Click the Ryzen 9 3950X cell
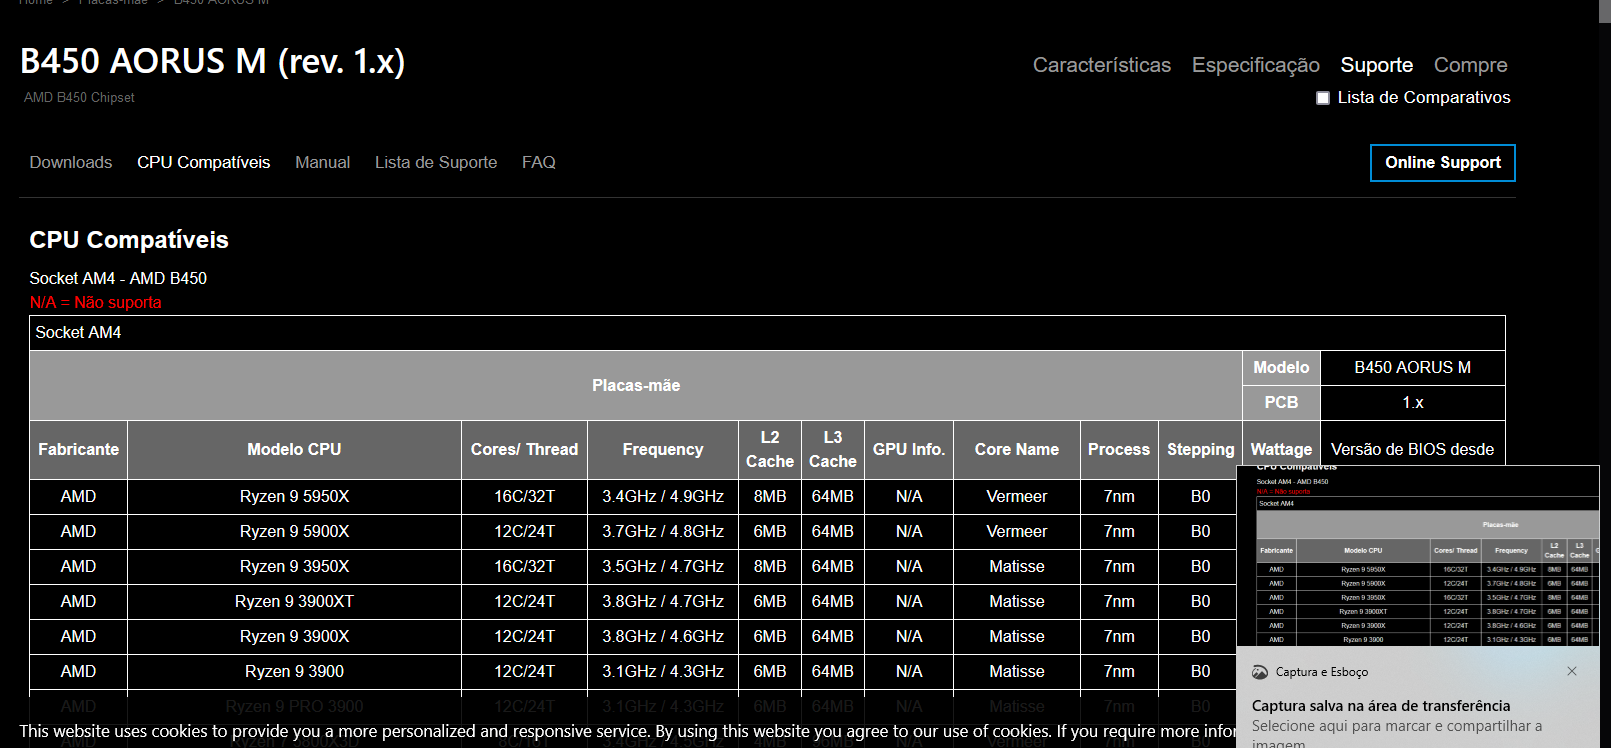The height and width of the screenshot is (748, 1611). pyautogui.click(x=294, y=567)
